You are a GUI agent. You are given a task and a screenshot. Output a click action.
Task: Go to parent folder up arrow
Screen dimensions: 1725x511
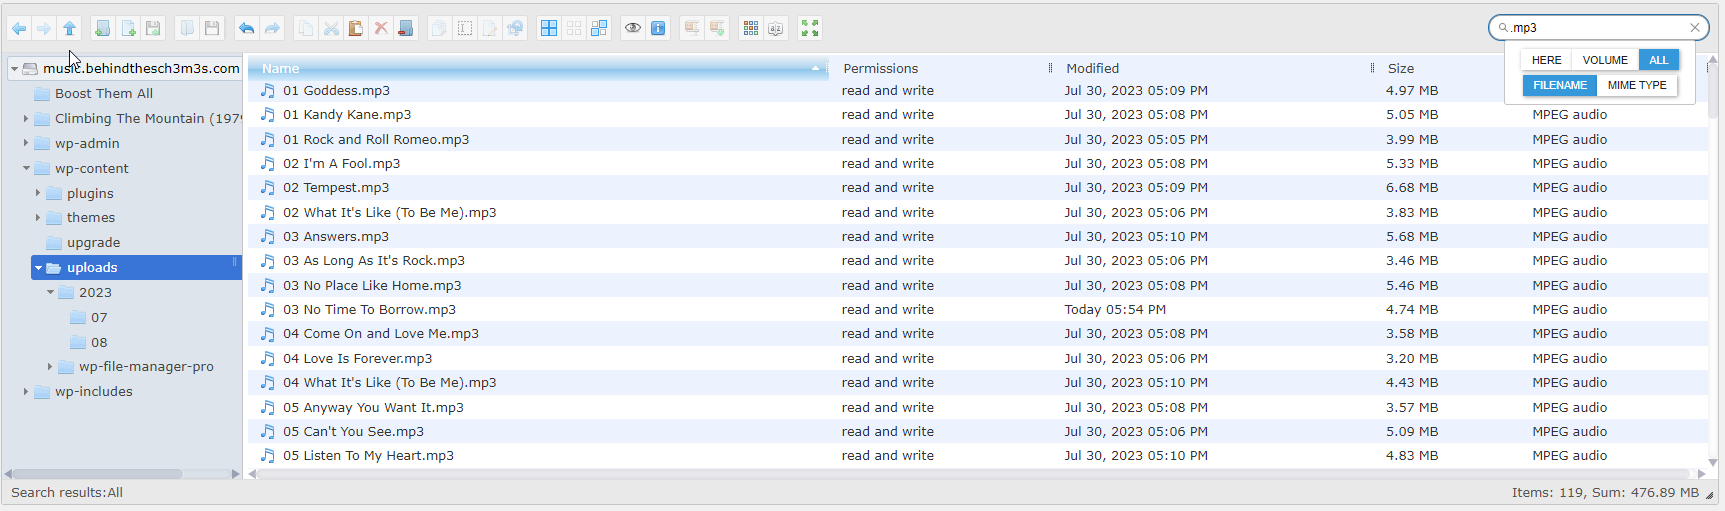pyautogui.click(x=69, y=28)
